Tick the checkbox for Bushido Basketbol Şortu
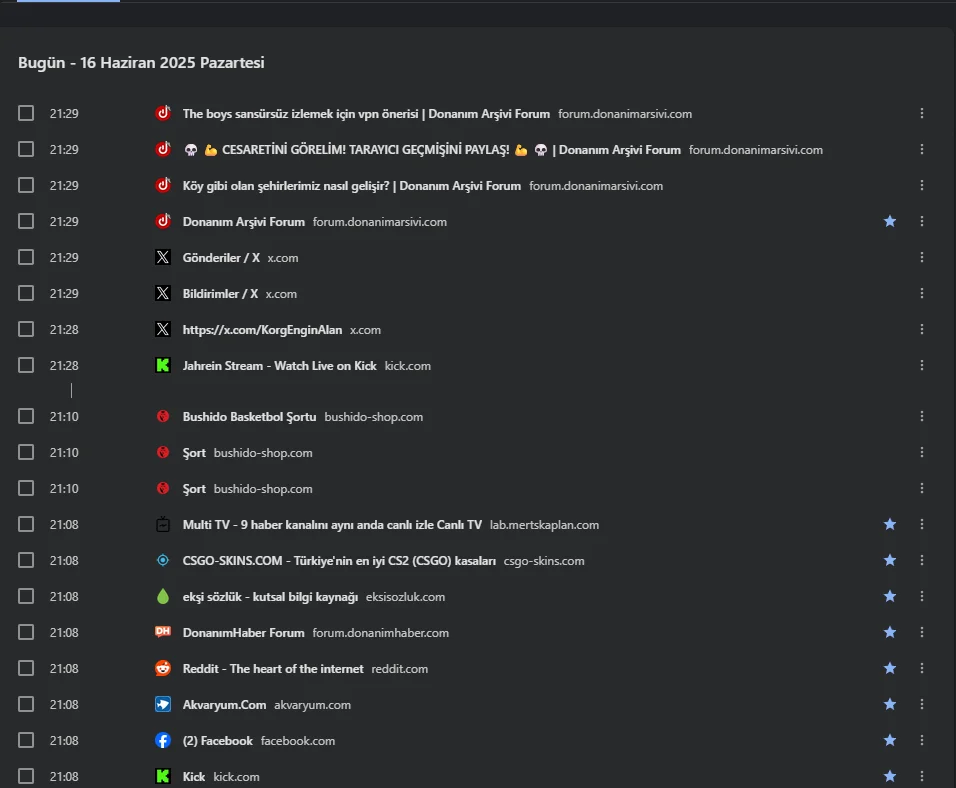The width and height of the screenshot is (956, 788). pyautogui.click(x=26, y=417)
